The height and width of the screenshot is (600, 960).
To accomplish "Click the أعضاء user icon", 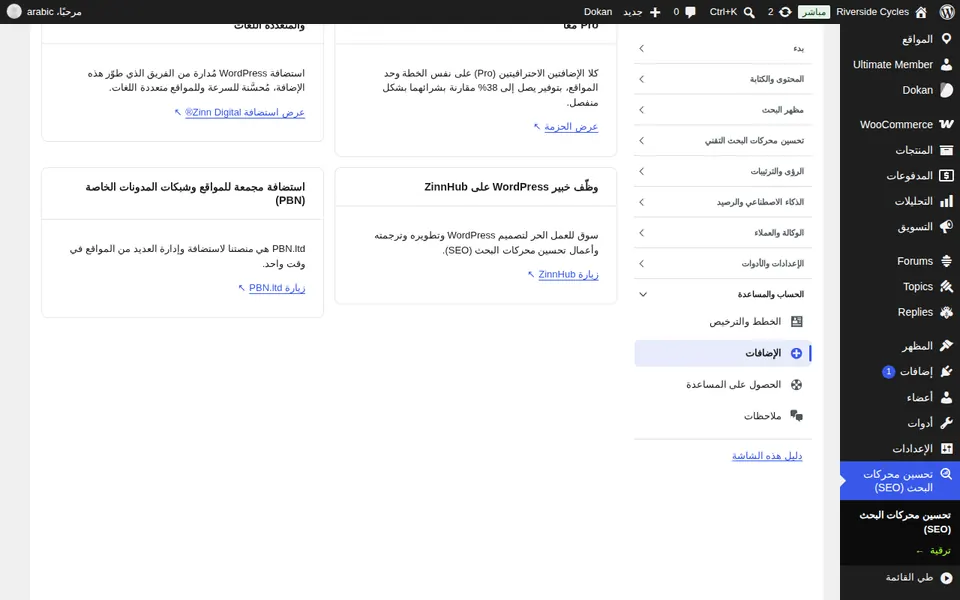I will point(947,397).
